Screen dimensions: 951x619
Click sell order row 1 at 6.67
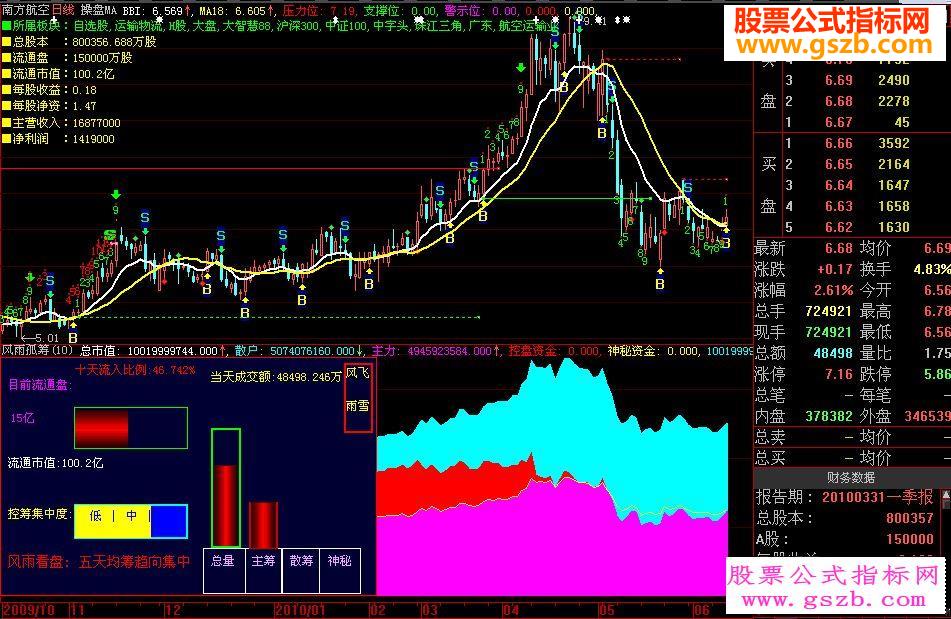pos(848,122)
